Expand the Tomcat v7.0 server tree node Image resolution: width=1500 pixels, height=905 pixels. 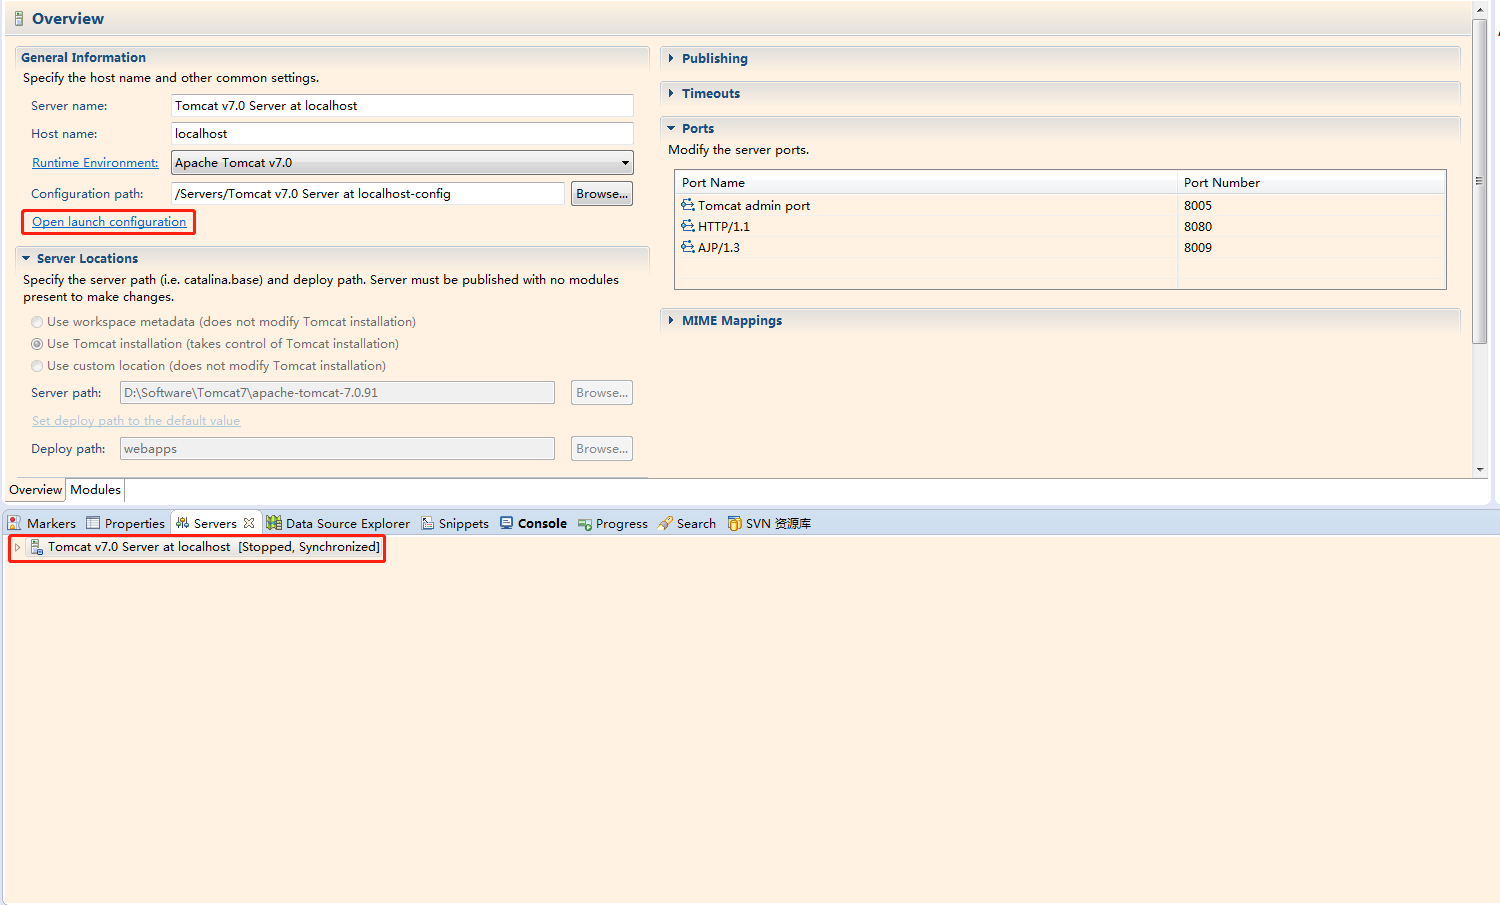point(17,547)
